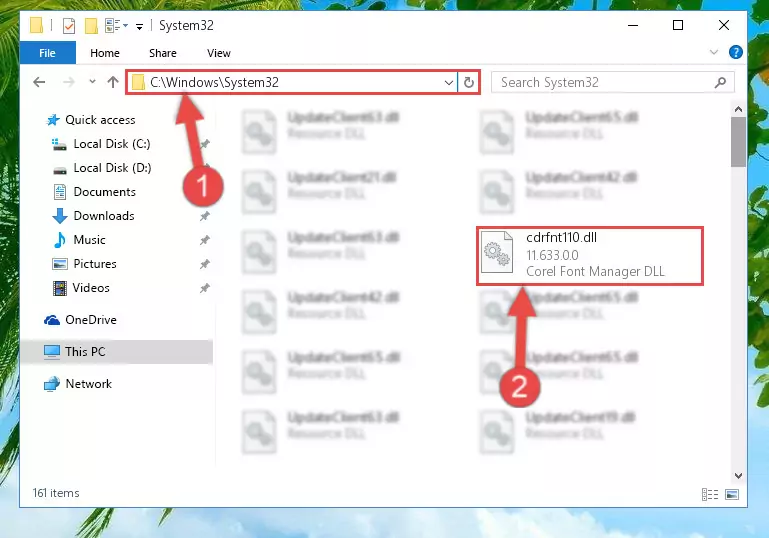769x538 pixels.
Task: Minimize the System32 window
Action: click(x=633, y=25)
